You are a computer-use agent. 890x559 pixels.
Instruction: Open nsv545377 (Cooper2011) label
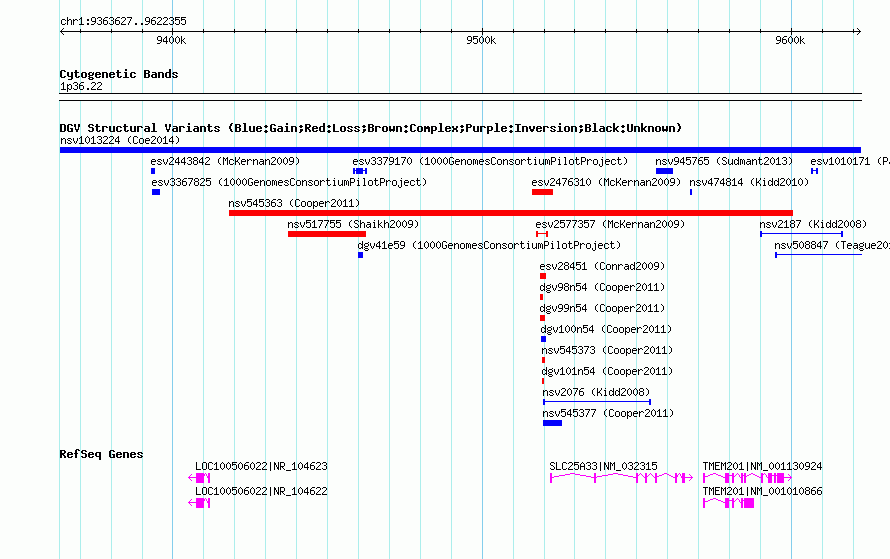click(608, 413)
